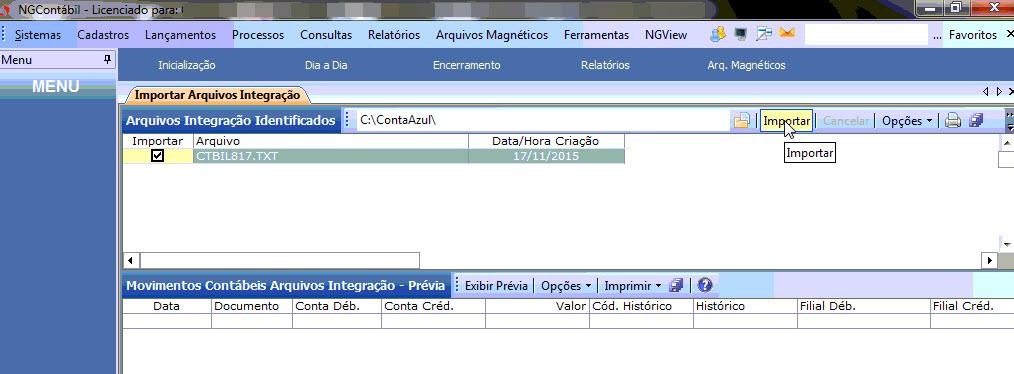
Task: Click the Exibir Prévia button
Action: coord(497,285)
